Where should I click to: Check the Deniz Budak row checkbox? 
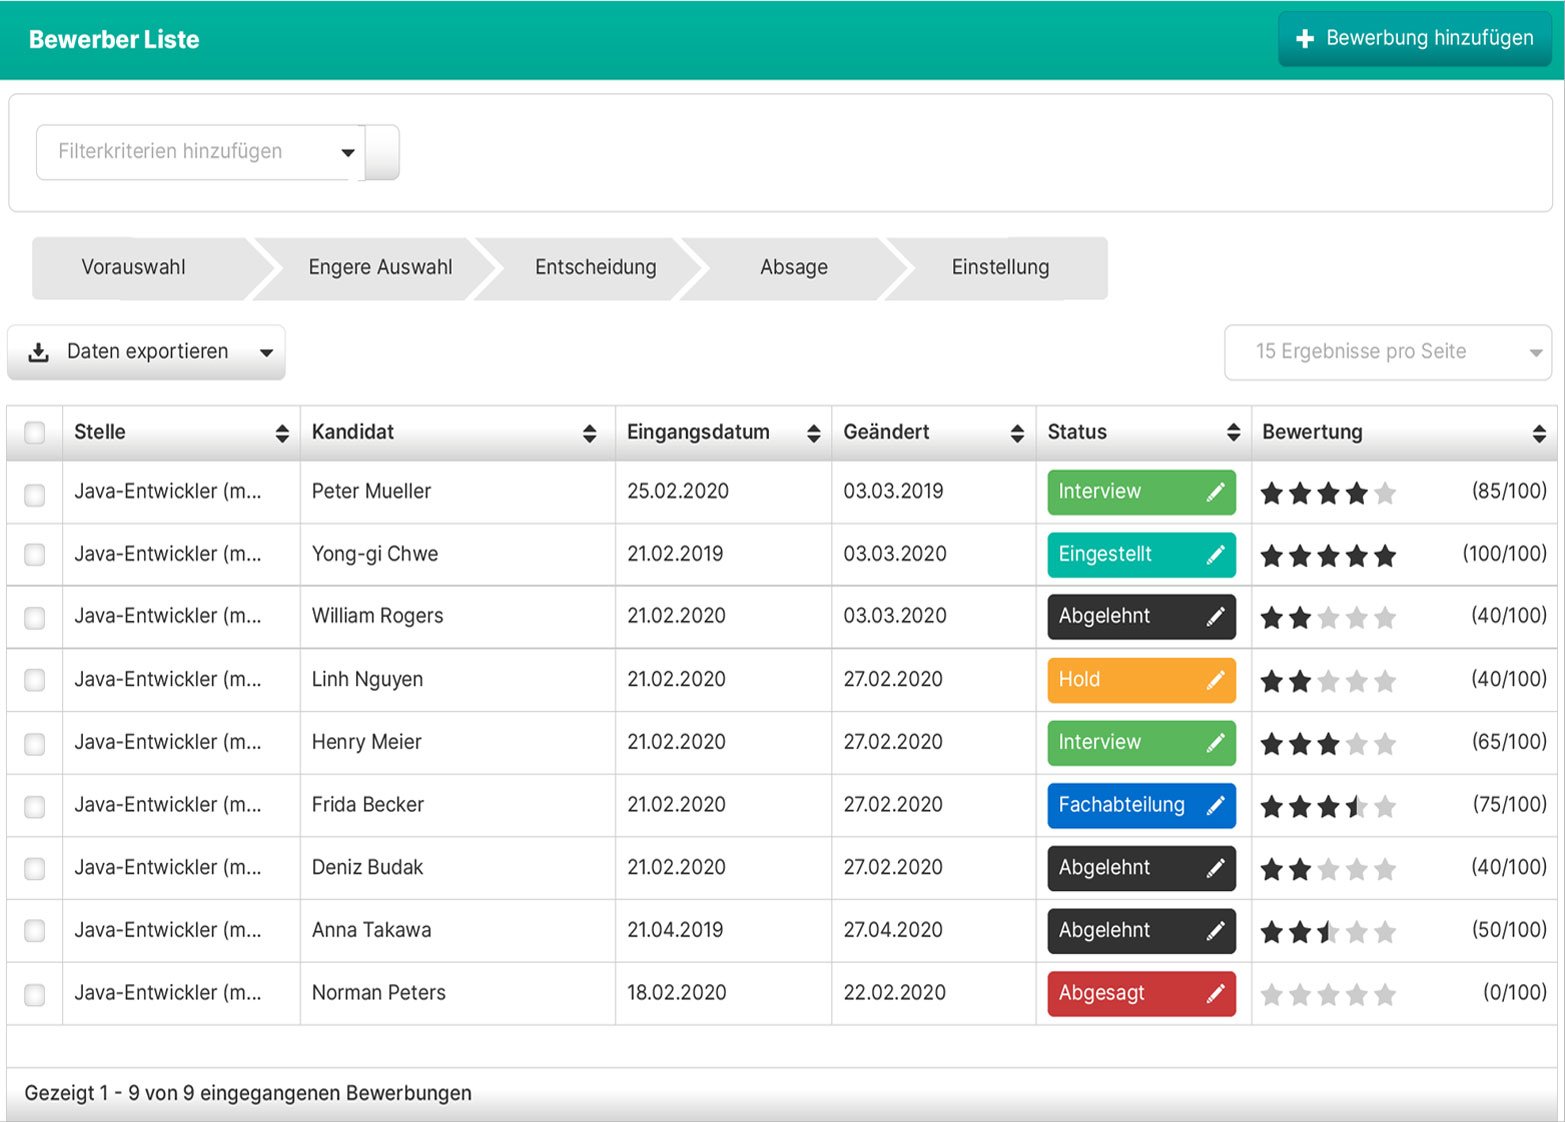click(35, 868)
